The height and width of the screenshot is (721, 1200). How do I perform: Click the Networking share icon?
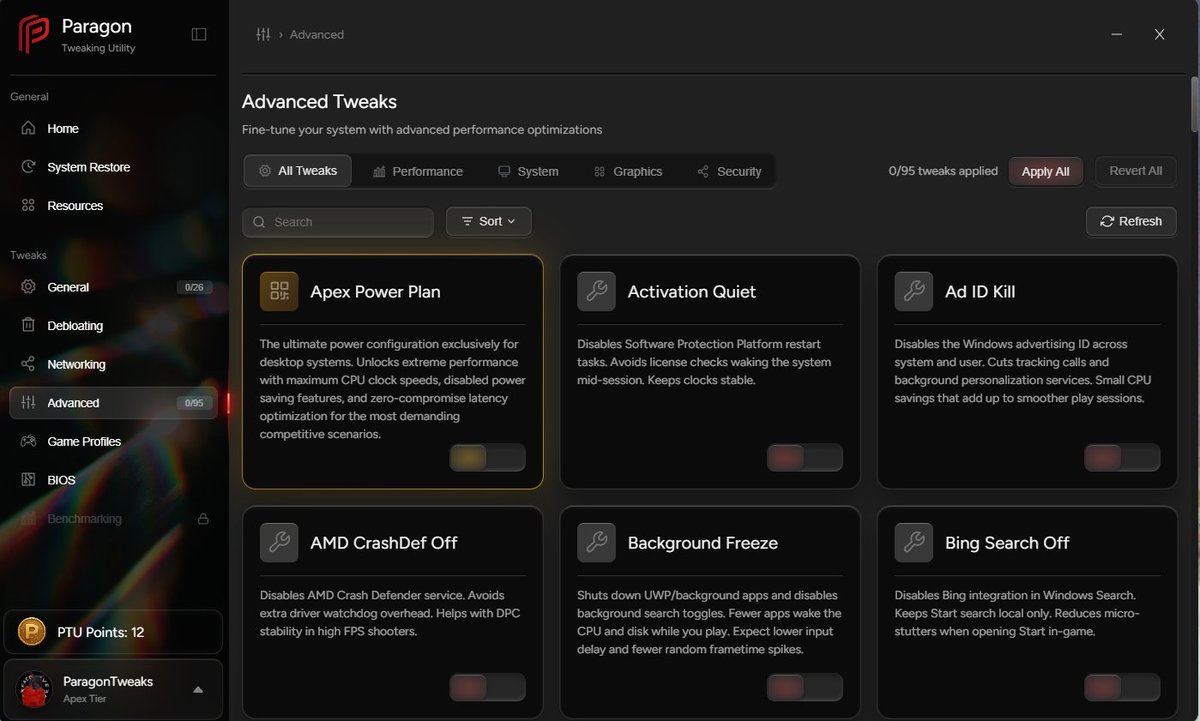pos(28,364)
